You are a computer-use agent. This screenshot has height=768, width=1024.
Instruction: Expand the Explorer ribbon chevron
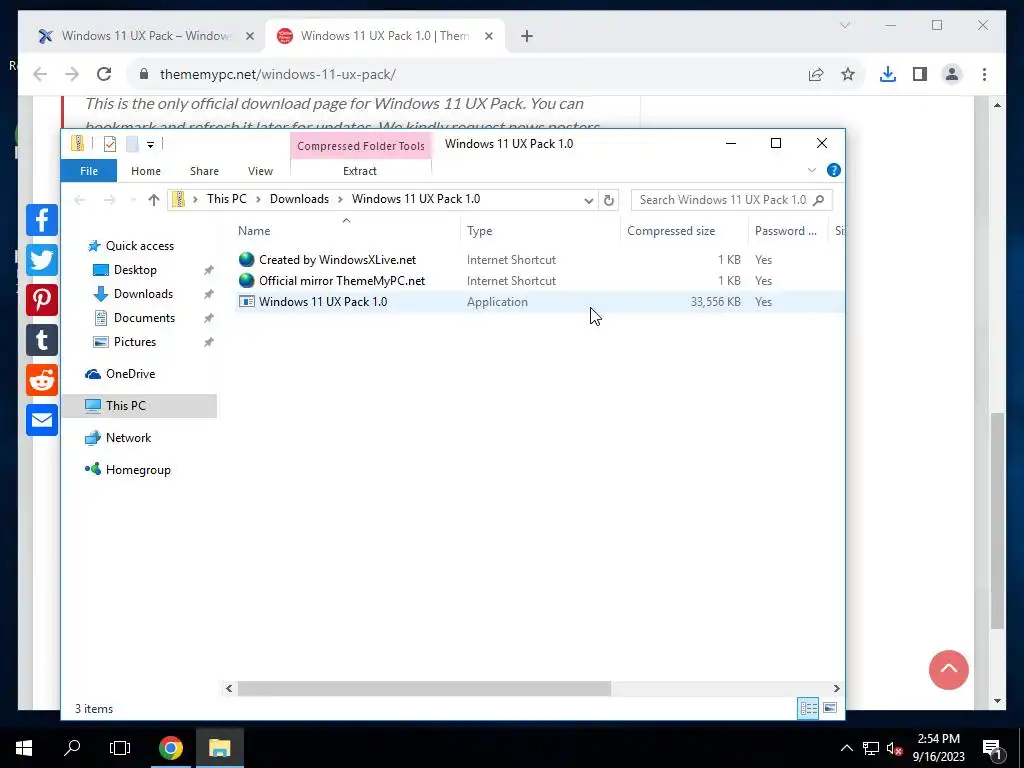[x=812, y=170]
